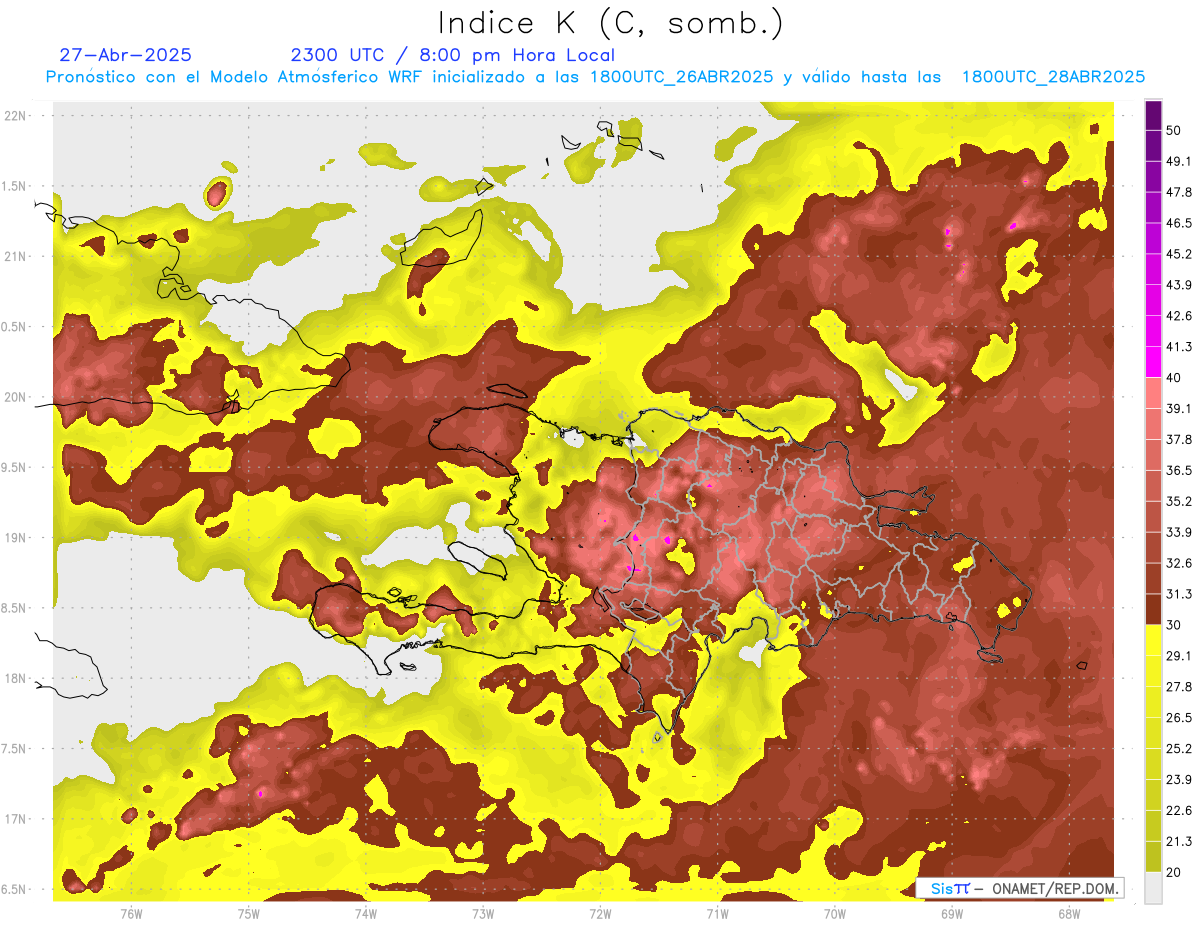This screenshot has height=927, width=1200.
Task: Pick the gray color bar segment below 20
Action: click(x=1153, y=888)
